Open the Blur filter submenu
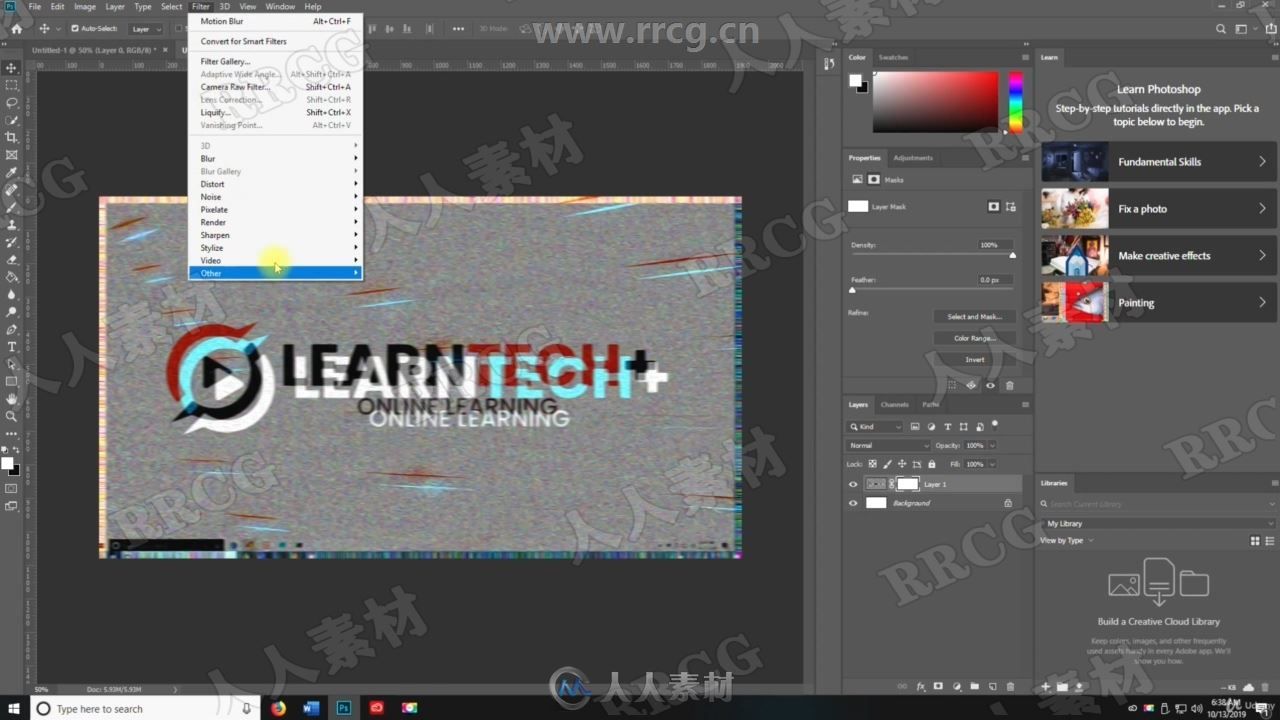1280x720 pixels. click(x=275, y=159)
